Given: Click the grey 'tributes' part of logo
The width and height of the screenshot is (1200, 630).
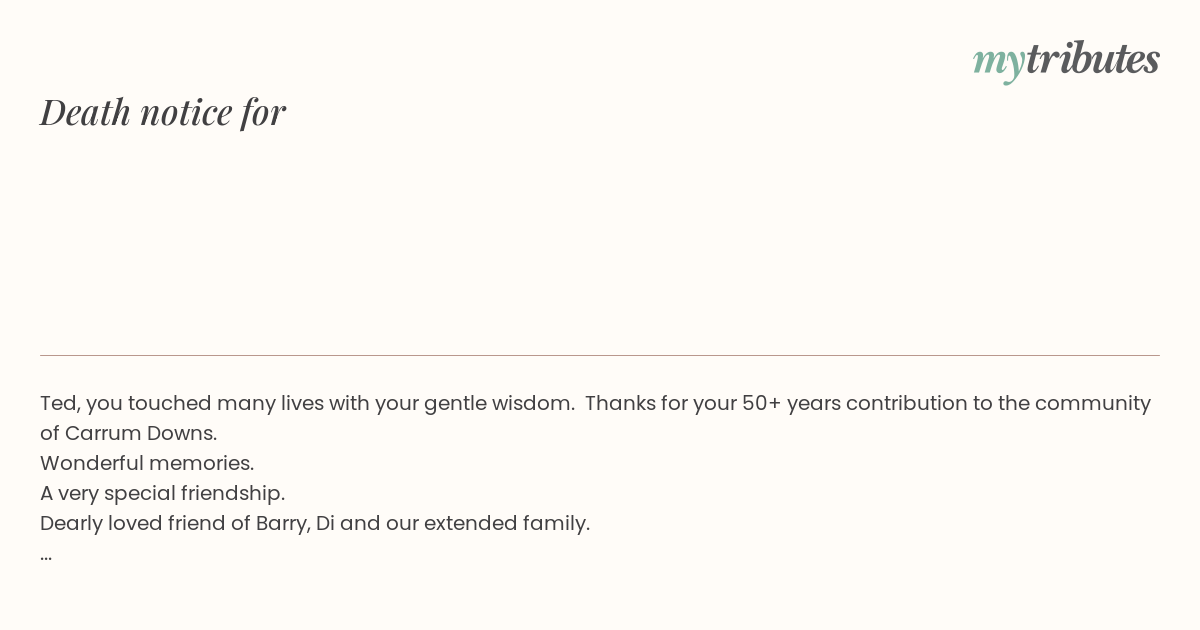Looking at the screenshot, I should click(1093, 58).
